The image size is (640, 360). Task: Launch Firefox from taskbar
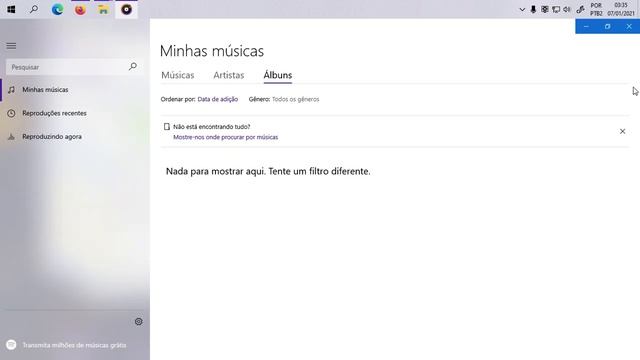(80, 9)
